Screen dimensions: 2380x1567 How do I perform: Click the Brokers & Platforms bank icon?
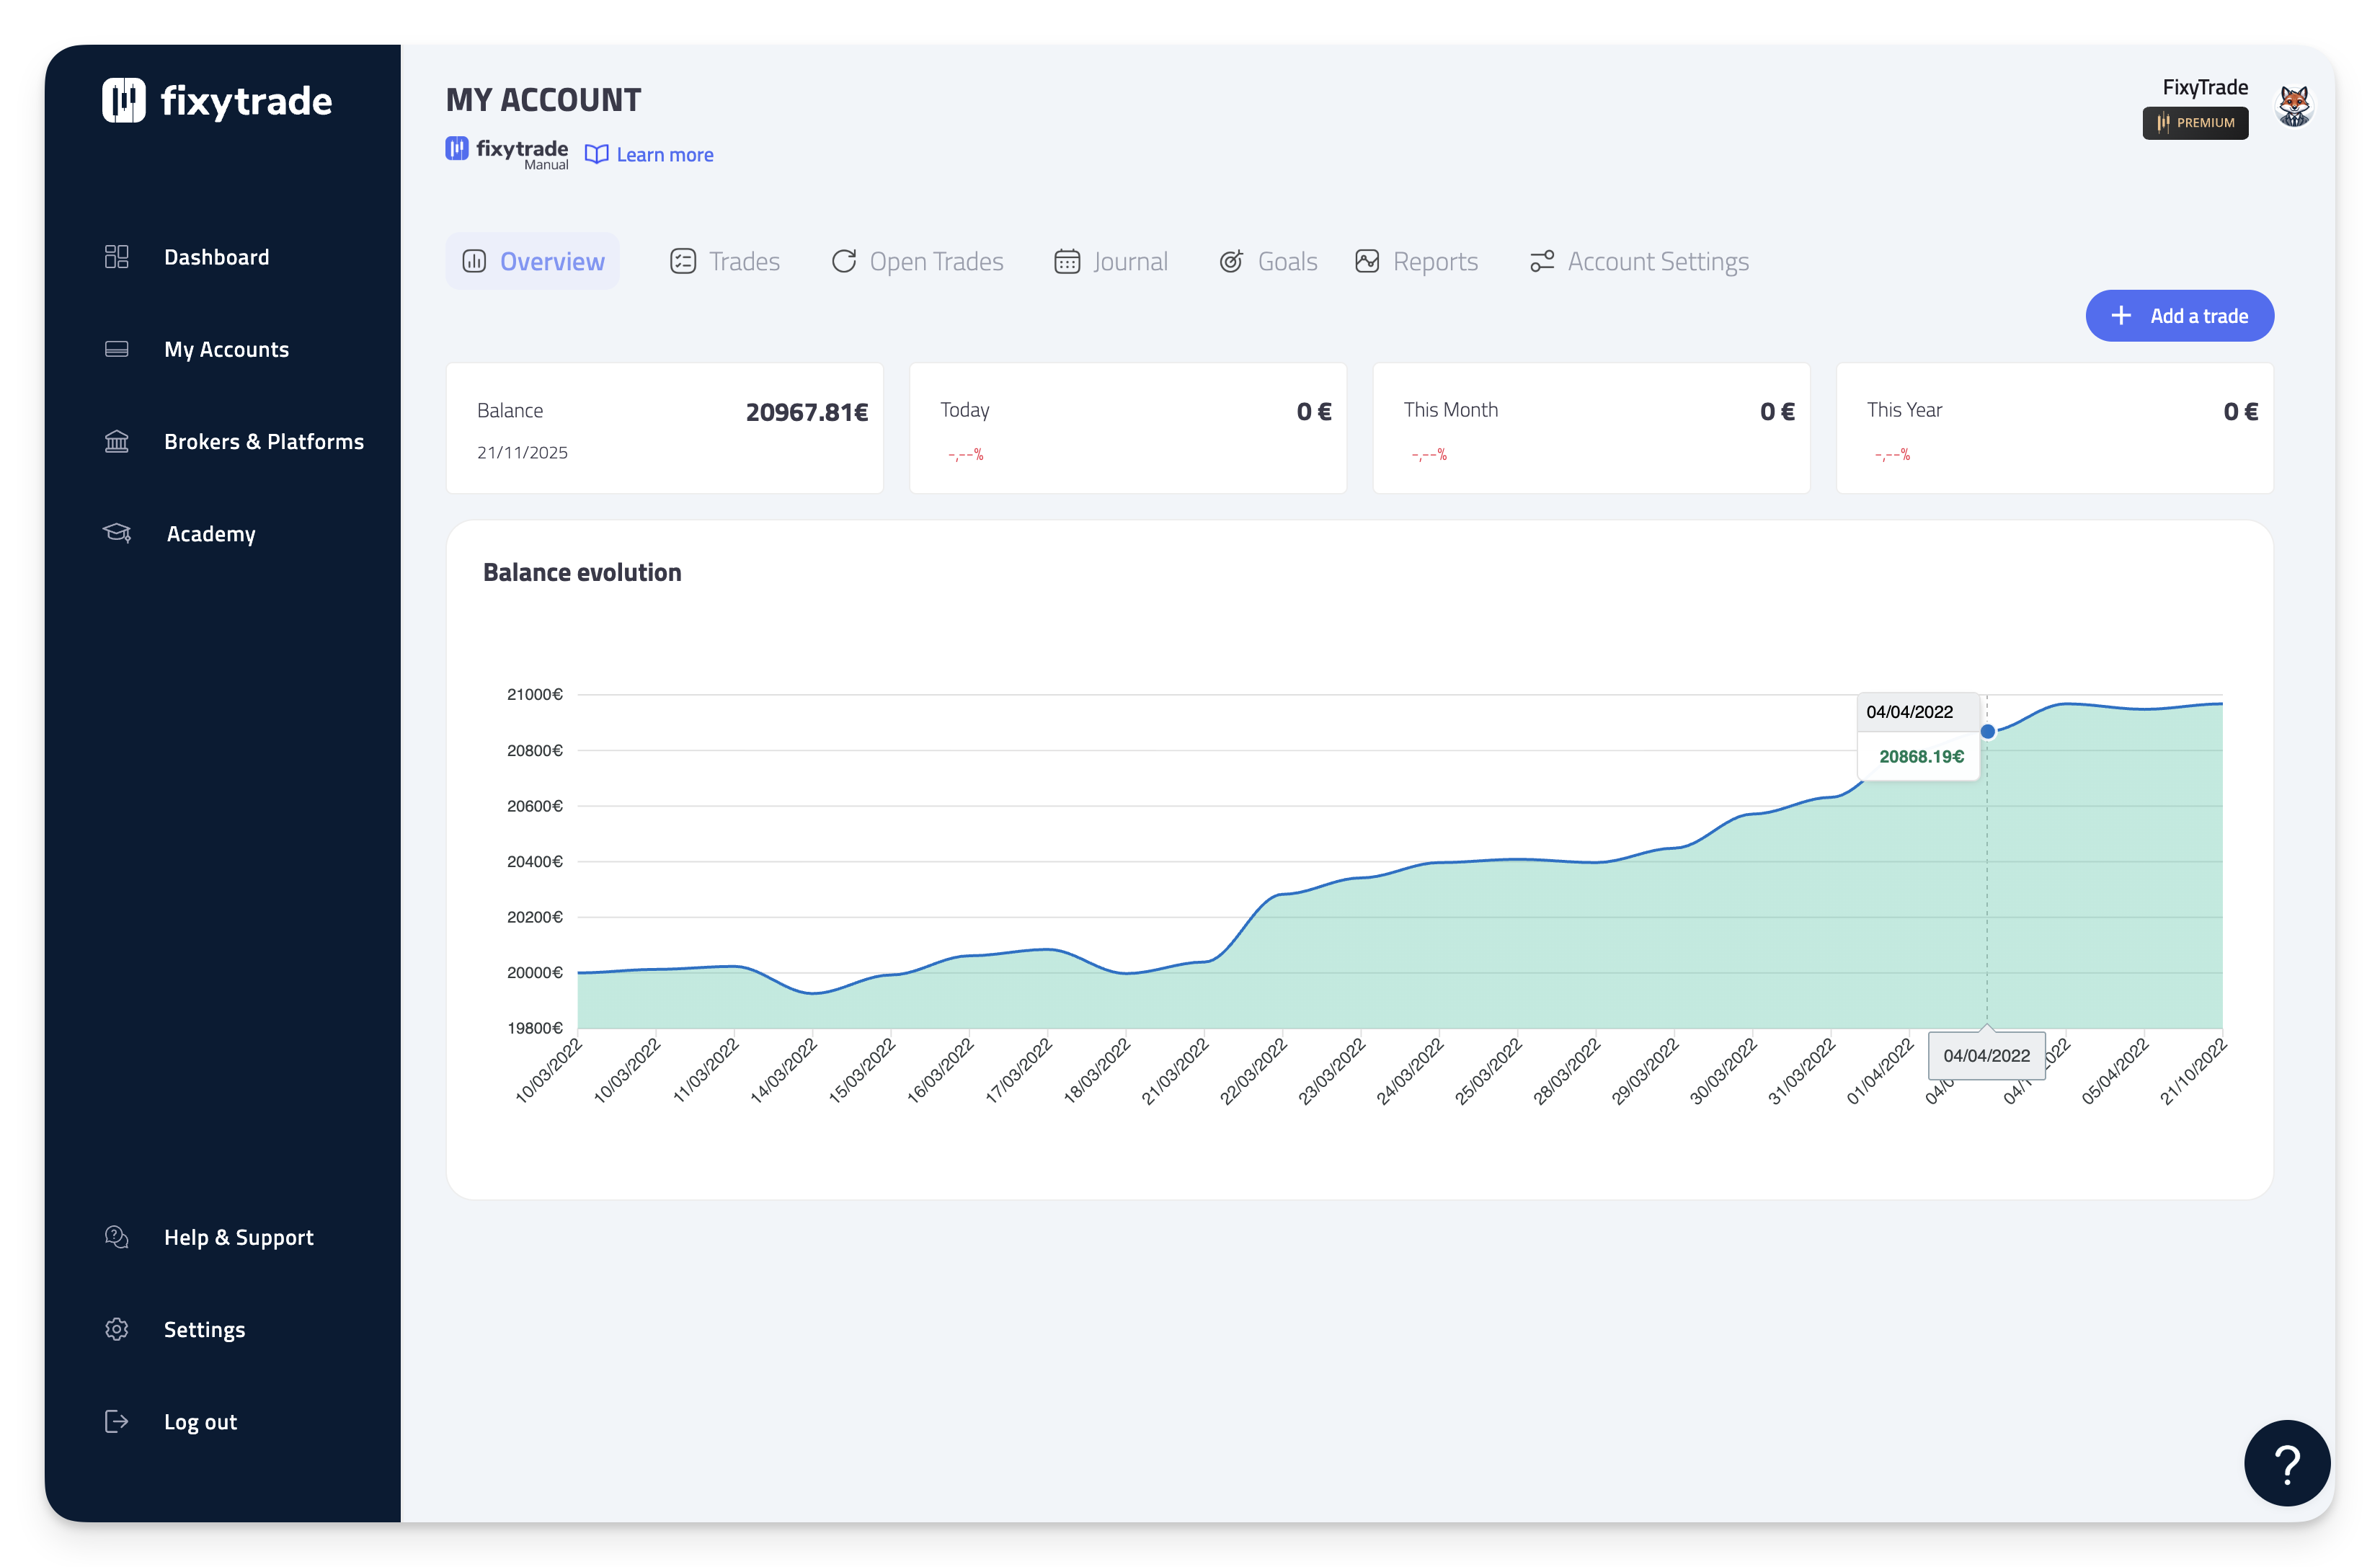(117, 441)
